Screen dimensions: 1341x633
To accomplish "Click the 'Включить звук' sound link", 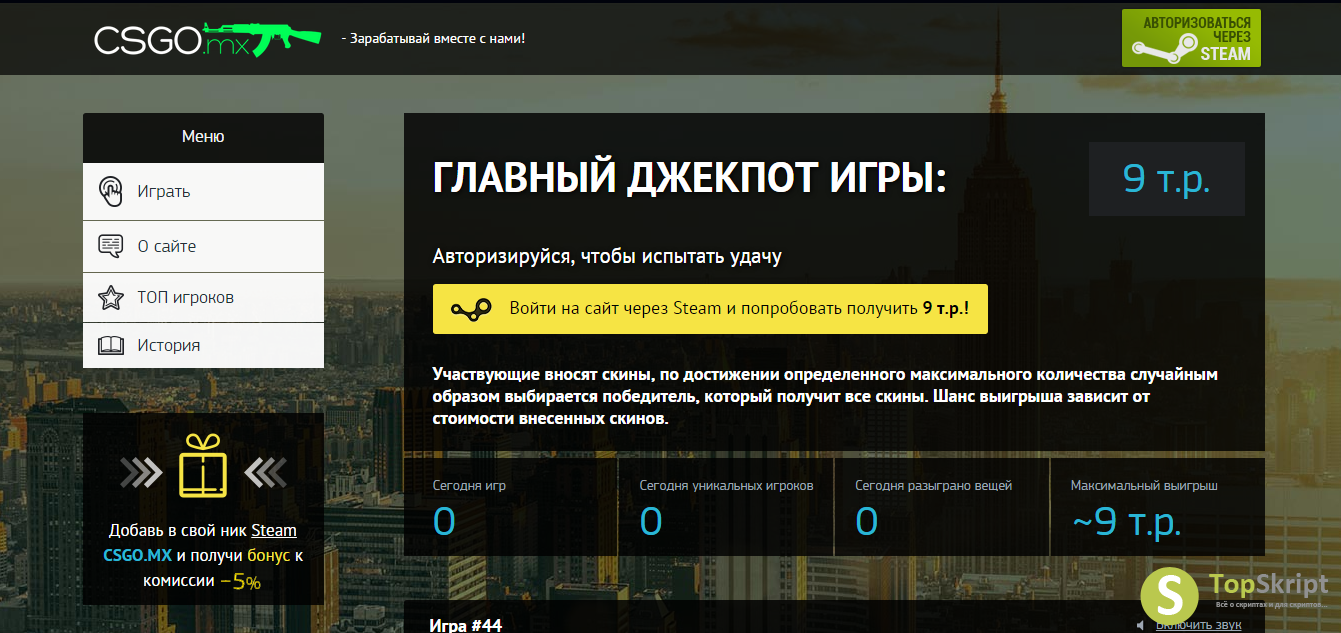I will point(1199,625).
